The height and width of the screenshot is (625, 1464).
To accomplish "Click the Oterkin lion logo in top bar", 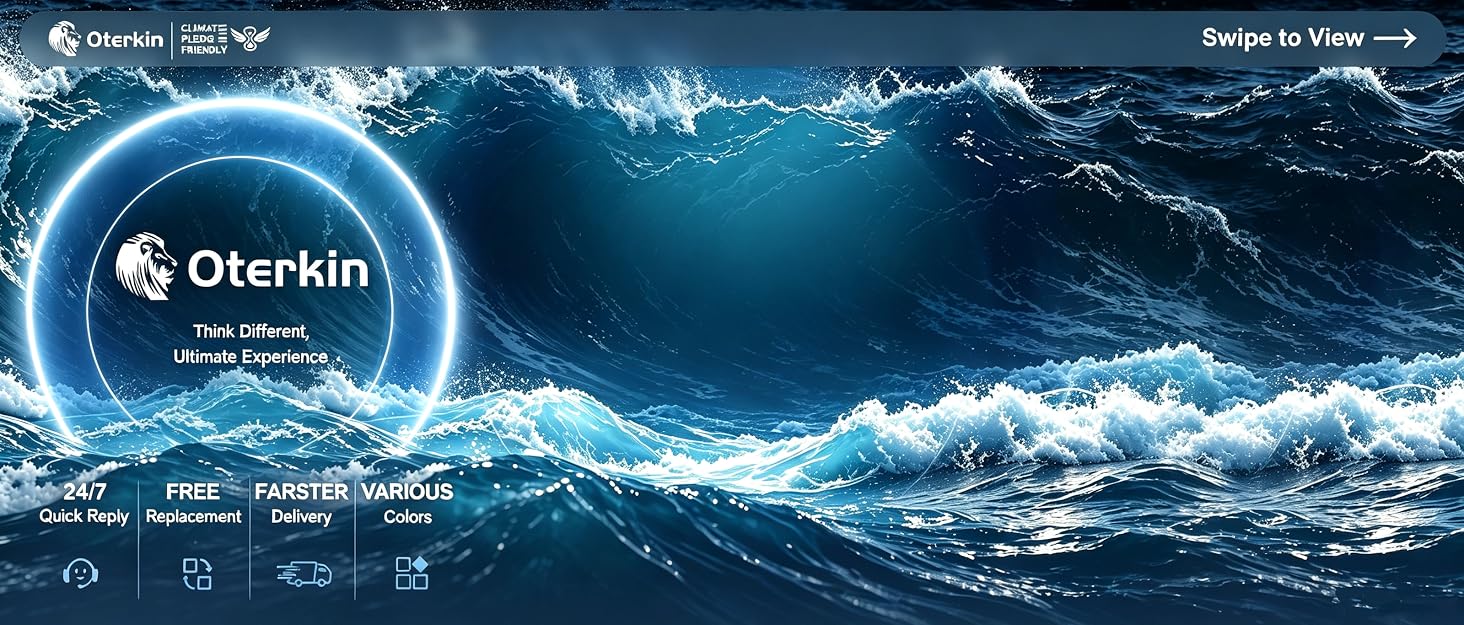I will point(64,39).
